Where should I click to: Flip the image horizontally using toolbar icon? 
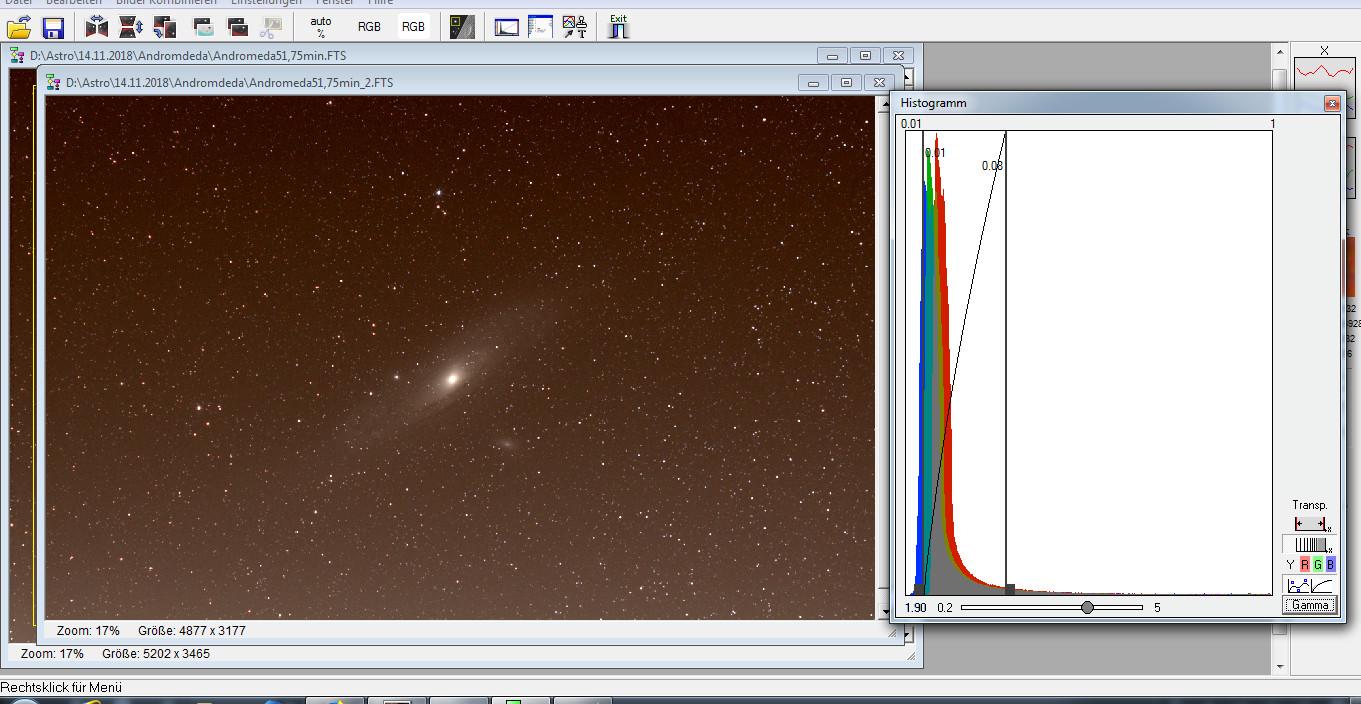97,27
